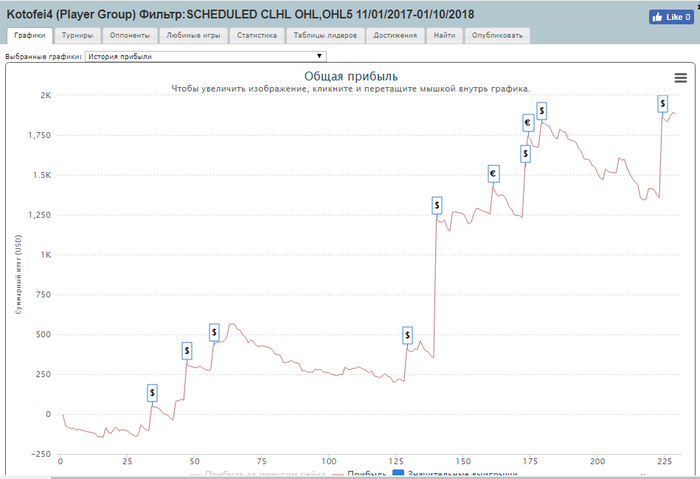
Task: Open the Опубликовать tab
Action: click(x=497, y=35)
